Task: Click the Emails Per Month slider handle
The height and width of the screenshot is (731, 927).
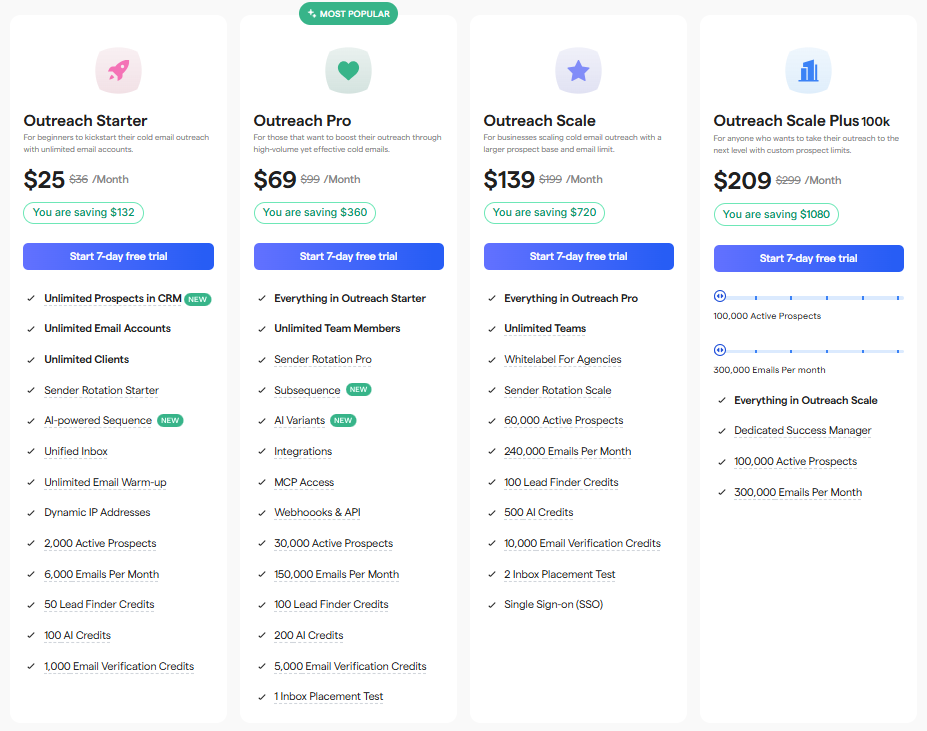Action: coord(719,350)
